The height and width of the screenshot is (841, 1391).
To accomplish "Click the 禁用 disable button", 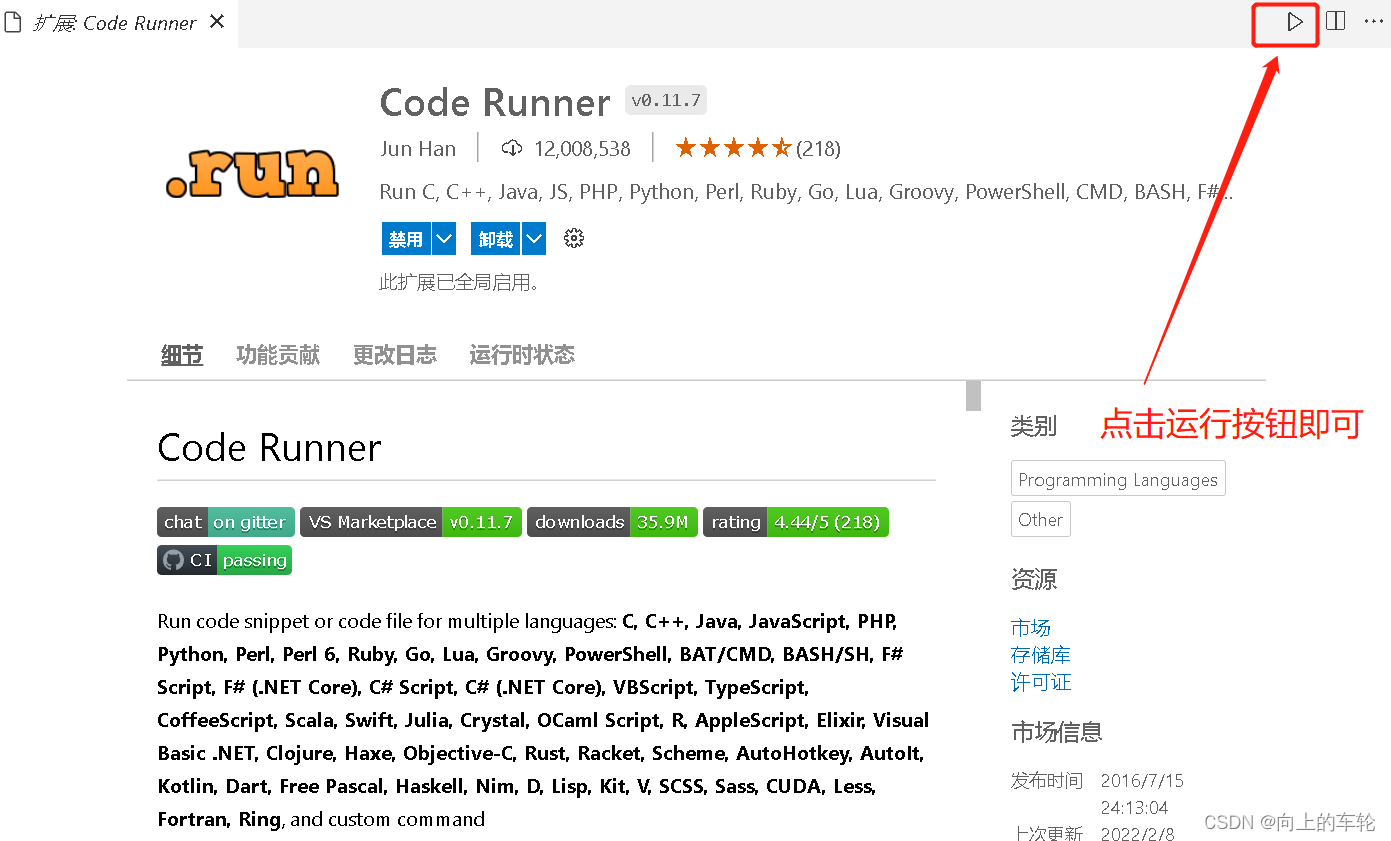I will click(x=406, y=239).
